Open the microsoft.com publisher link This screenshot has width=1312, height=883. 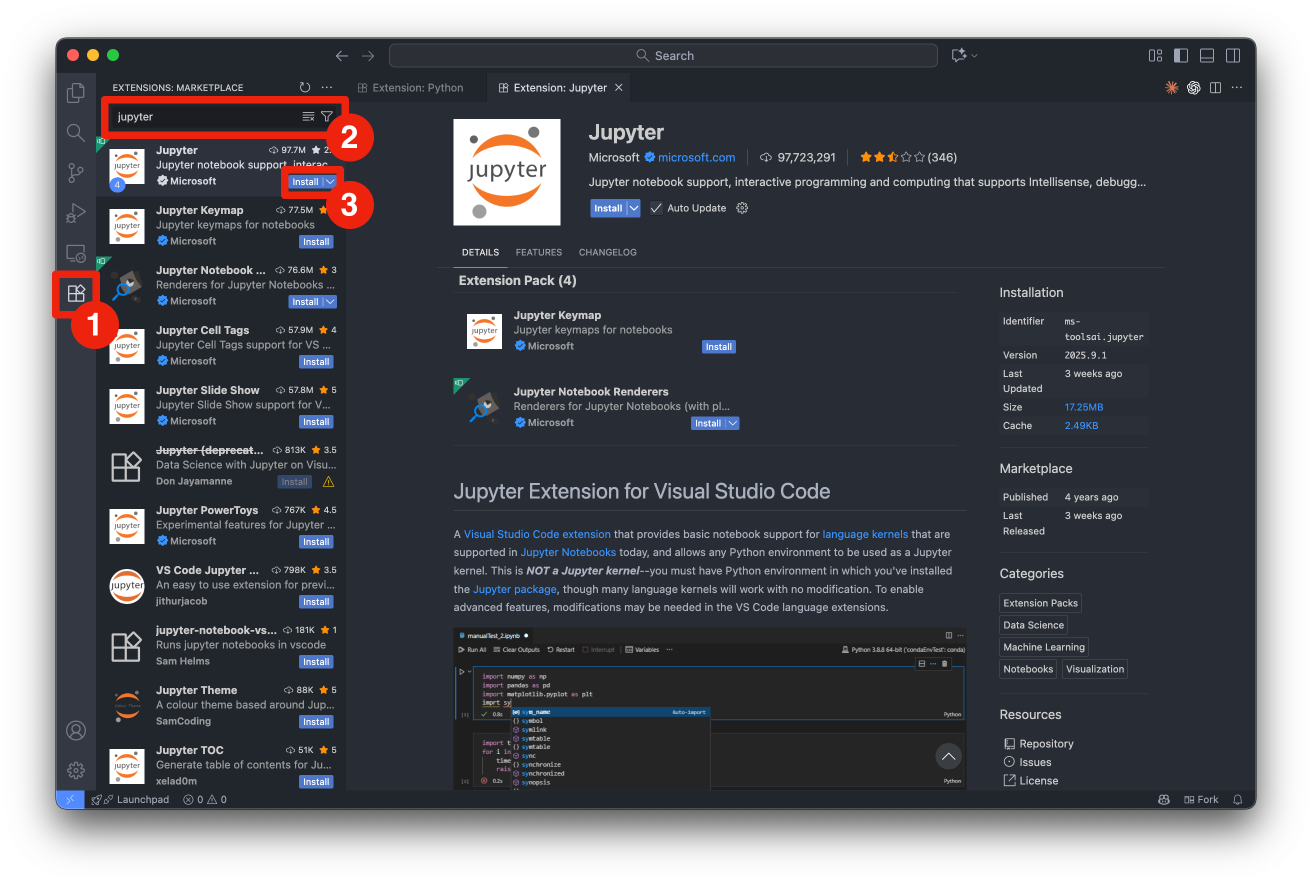[x=696, y=158]
